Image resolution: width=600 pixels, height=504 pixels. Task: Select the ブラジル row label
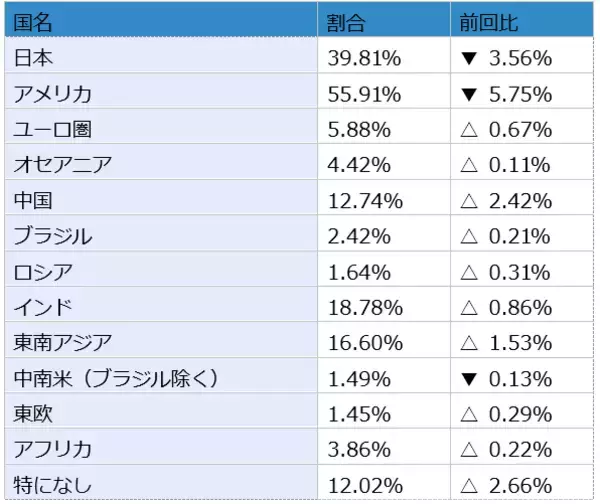click(52, 237)
